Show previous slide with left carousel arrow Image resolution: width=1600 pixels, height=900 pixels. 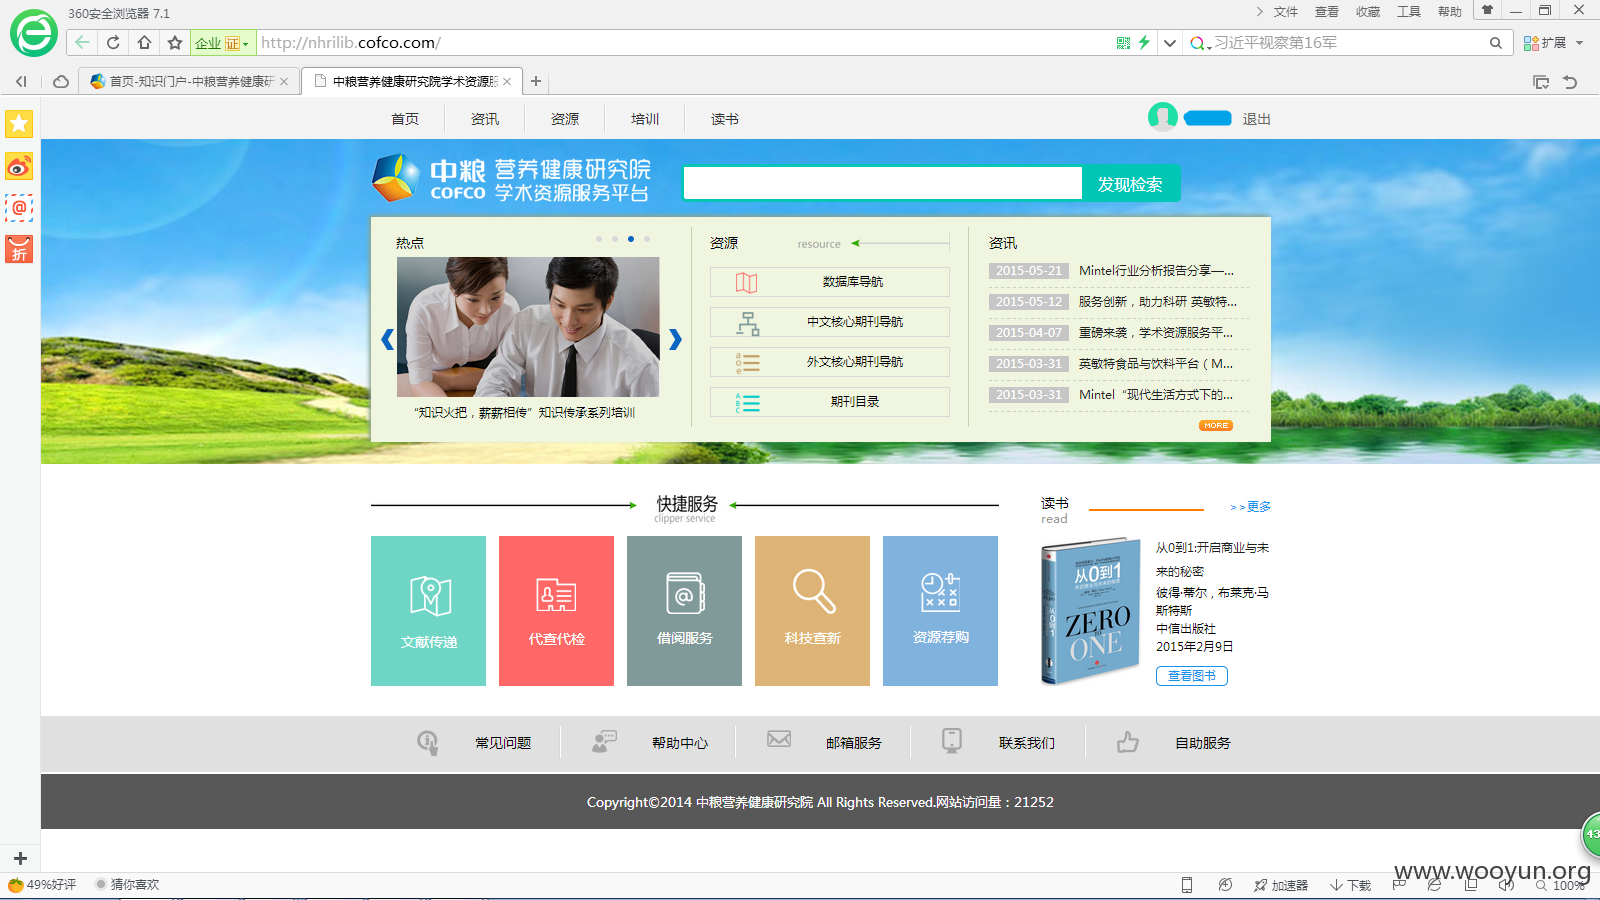tap(387, 339)
